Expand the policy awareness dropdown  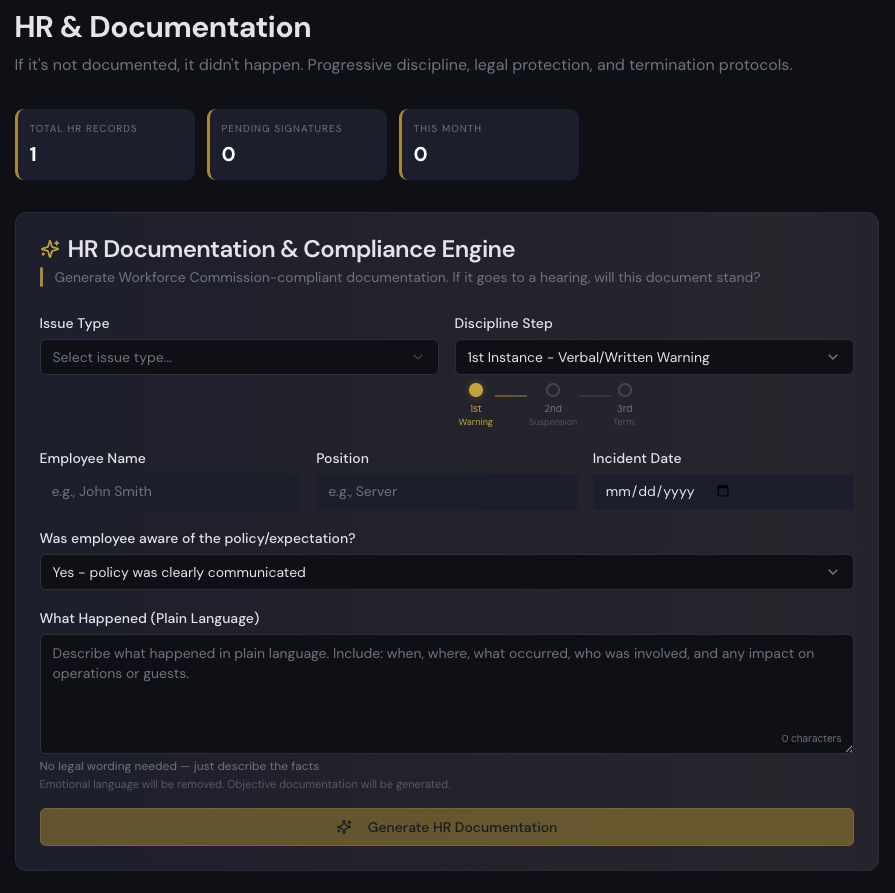click(446, 572)
